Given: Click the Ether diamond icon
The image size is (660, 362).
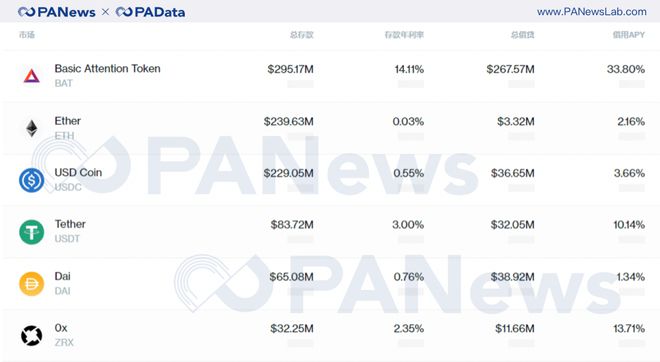Looking at the screenshot, I should (32, 128).
